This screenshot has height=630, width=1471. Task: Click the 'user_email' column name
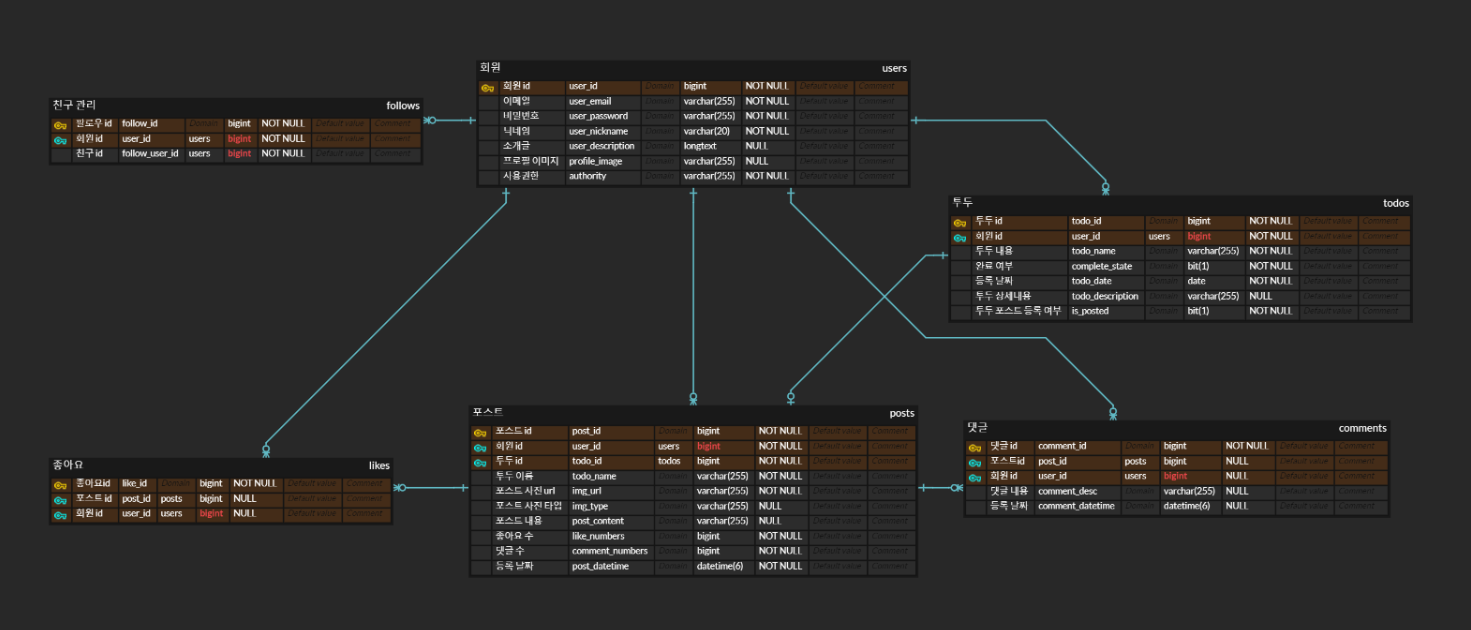click(590, 101)
